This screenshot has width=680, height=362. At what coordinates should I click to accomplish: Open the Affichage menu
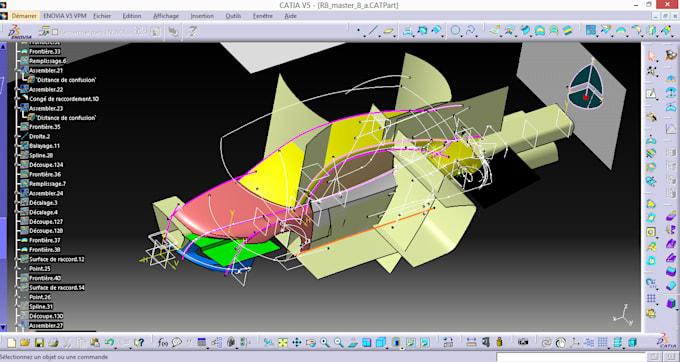click(166, 16)
